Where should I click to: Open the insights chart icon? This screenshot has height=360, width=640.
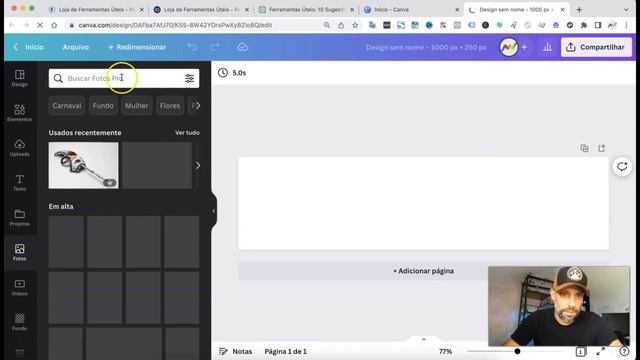tap(547, 47)
